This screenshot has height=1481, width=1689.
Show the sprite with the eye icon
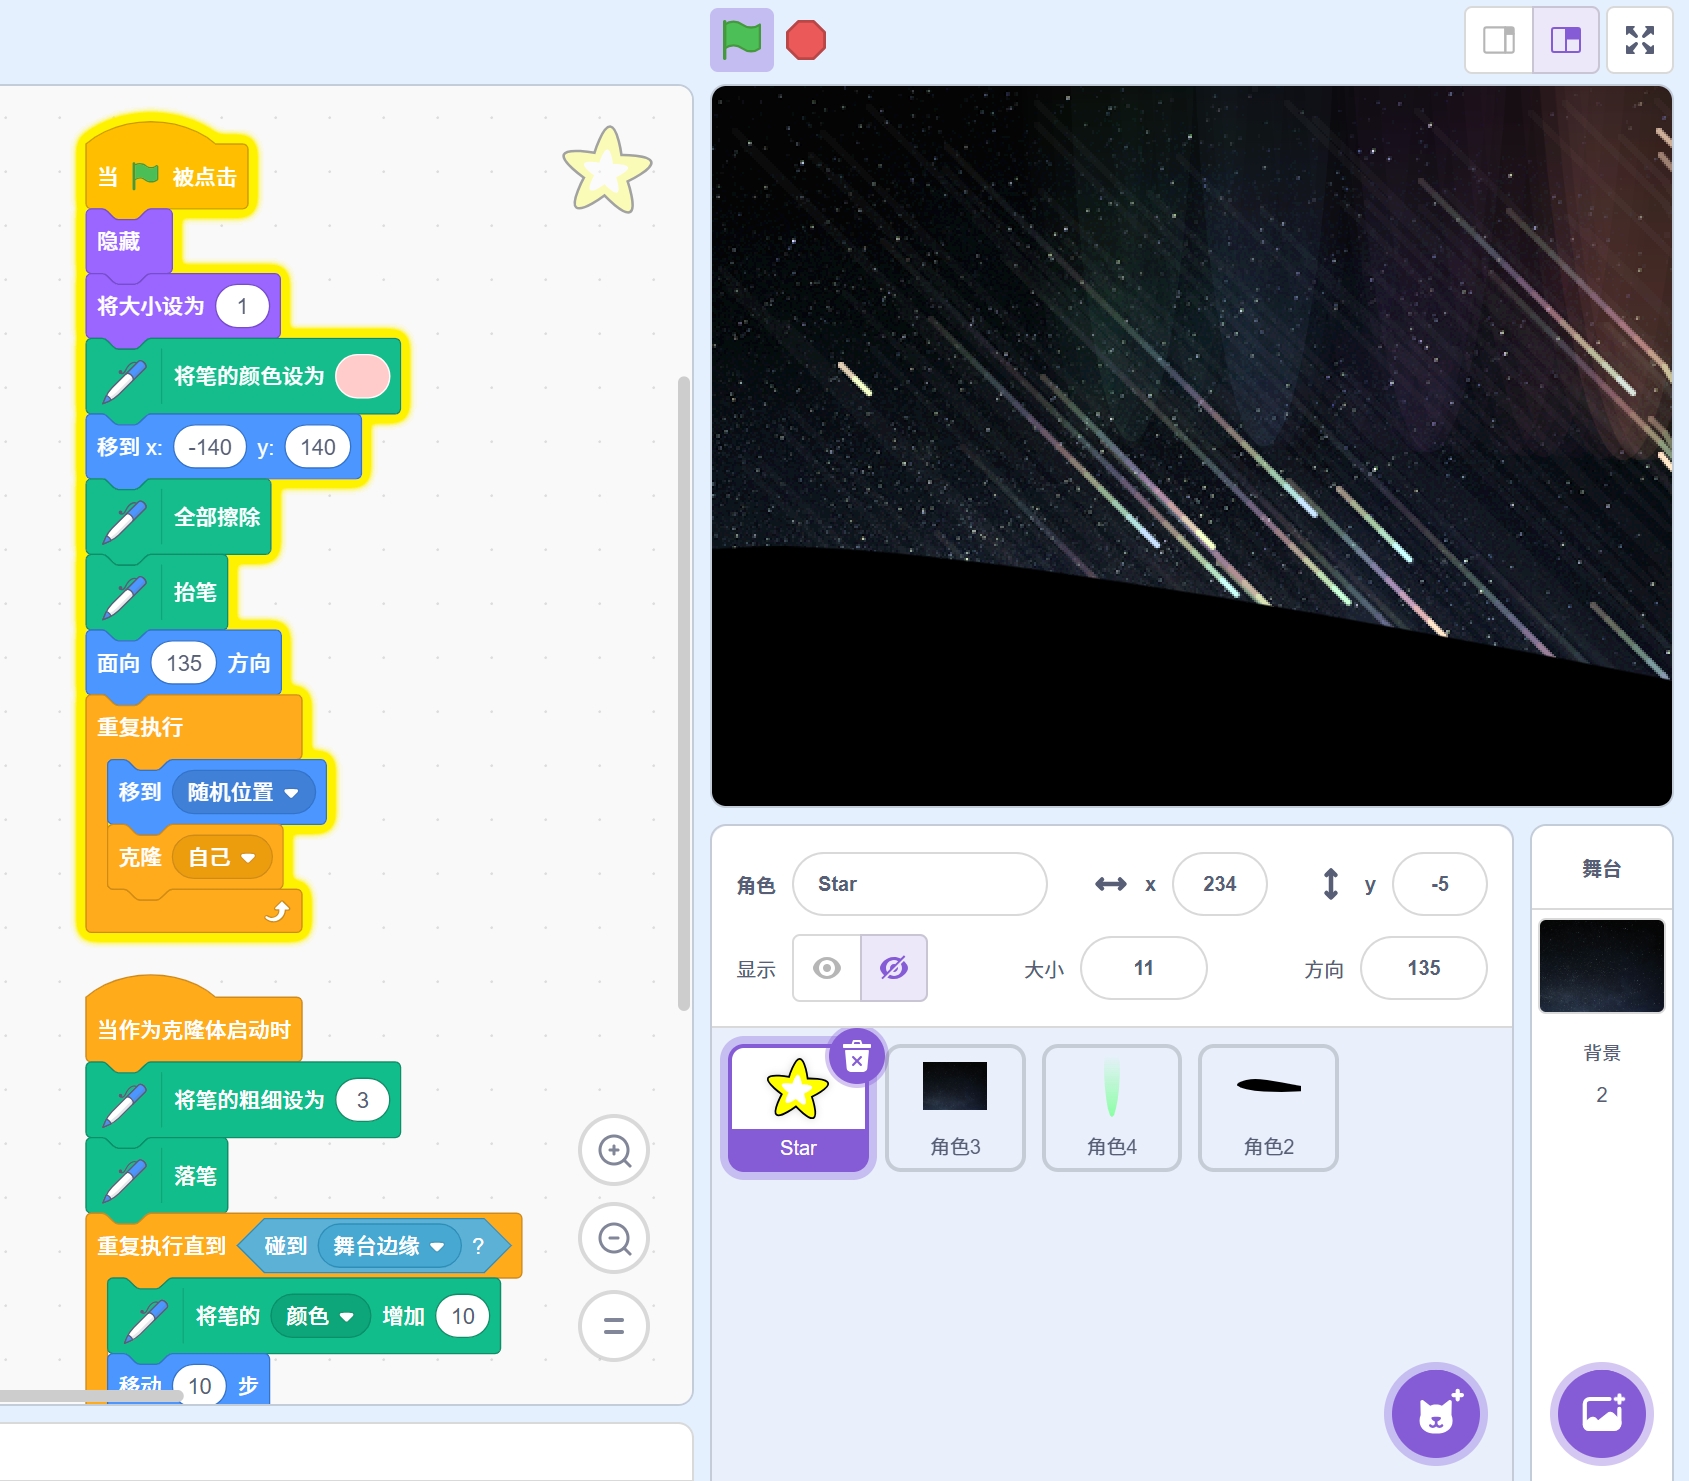point(827,968)
